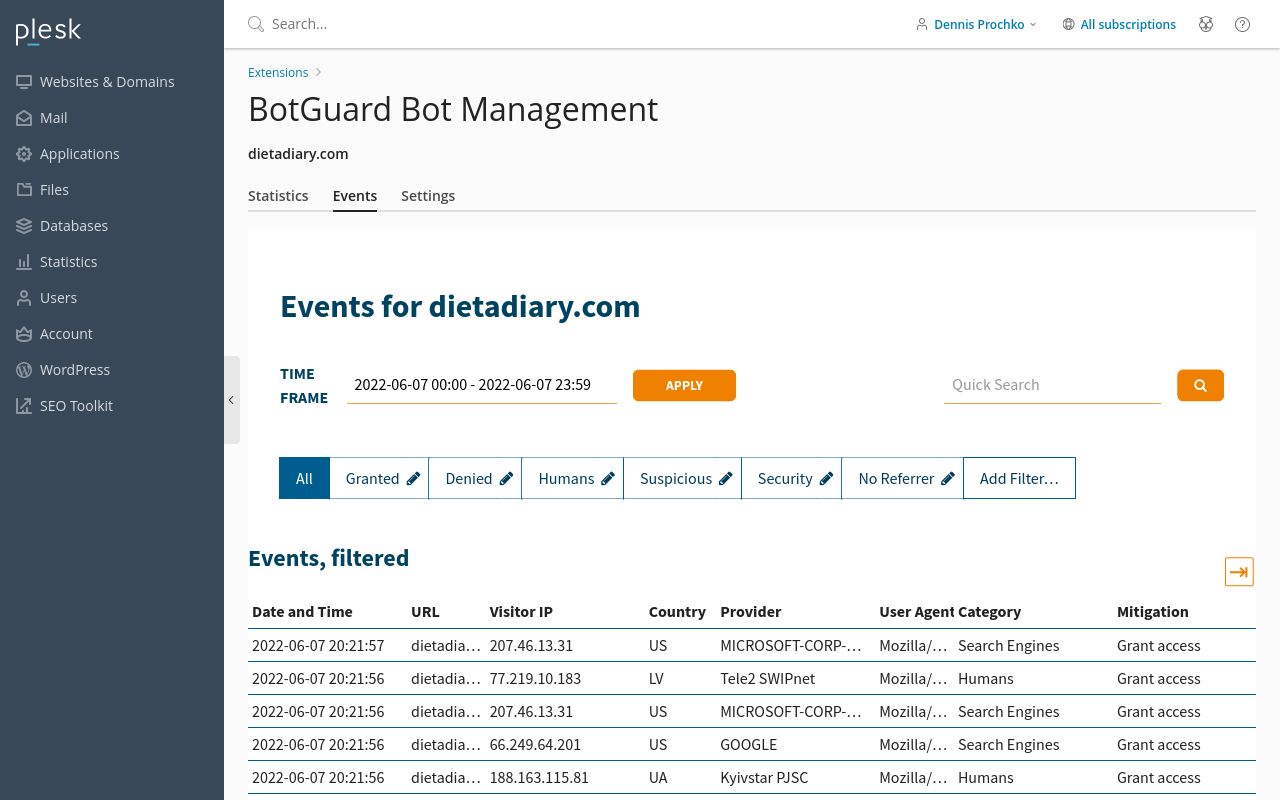Select IP 188.163.115.81 cell
The image size is (1280, 800).
(x=539, y=778)
